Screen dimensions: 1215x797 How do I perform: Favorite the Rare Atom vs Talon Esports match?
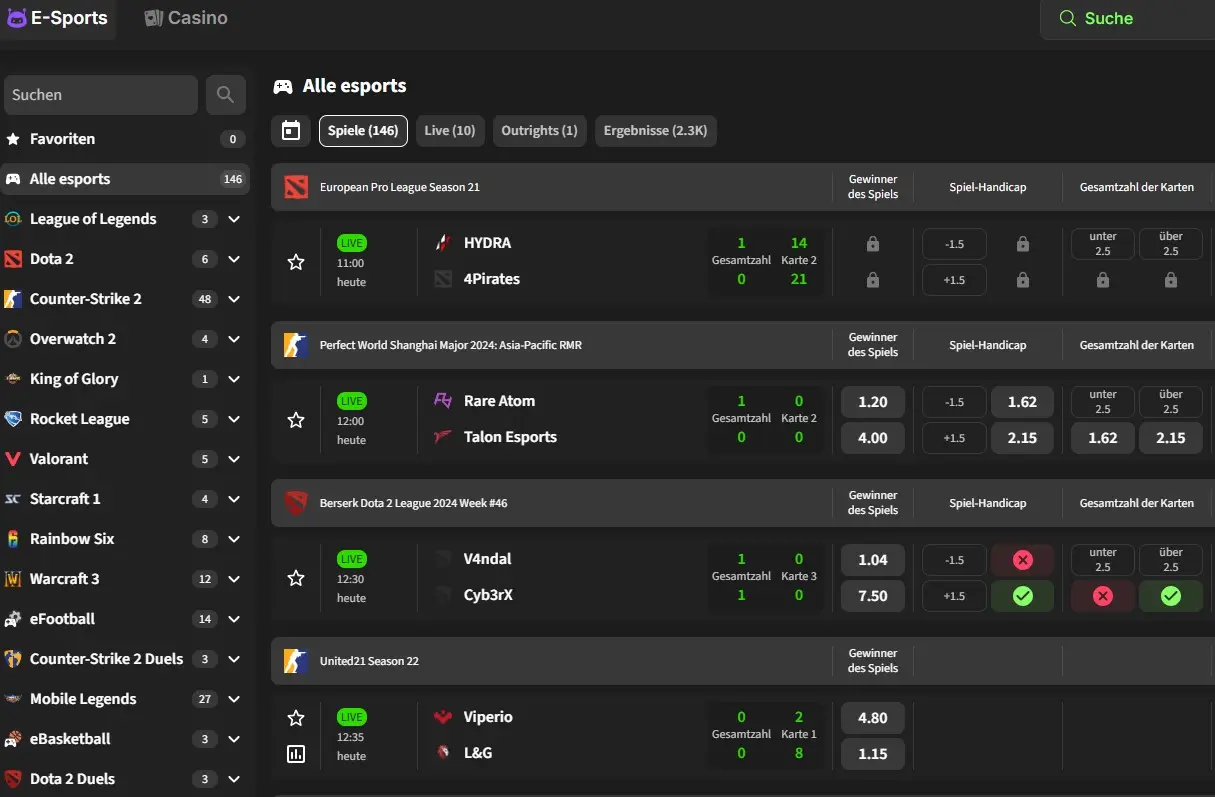pyautogui.click(x=296, y=420)
